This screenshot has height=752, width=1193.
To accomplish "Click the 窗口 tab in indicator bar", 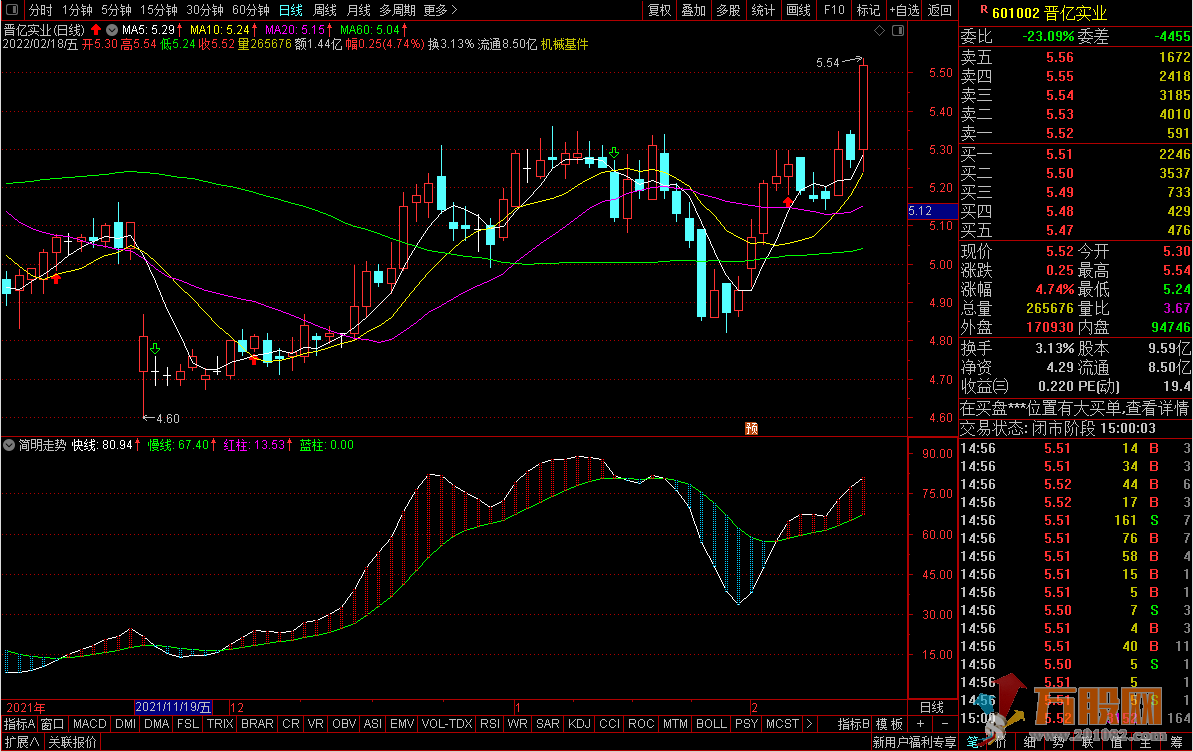I will 52,724.
